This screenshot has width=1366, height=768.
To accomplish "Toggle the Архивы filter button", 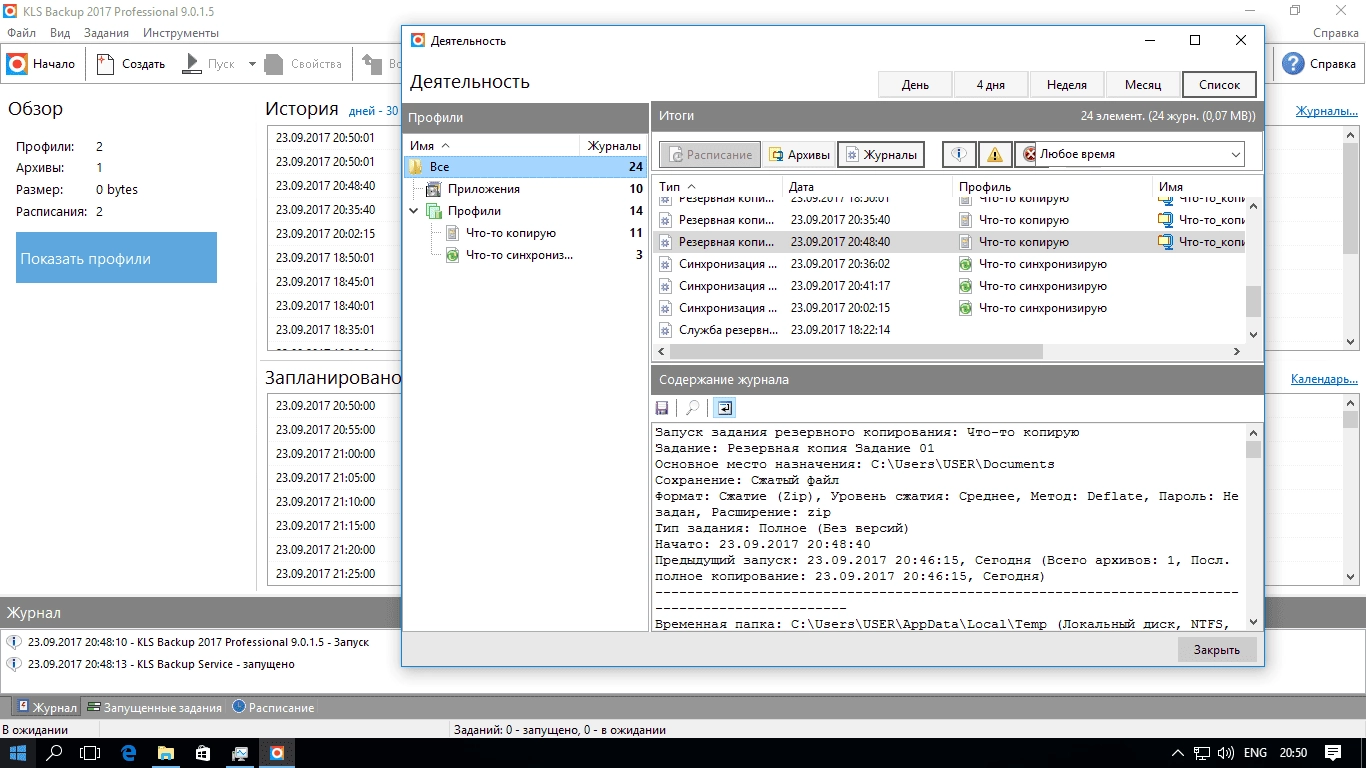I will 799,155.
